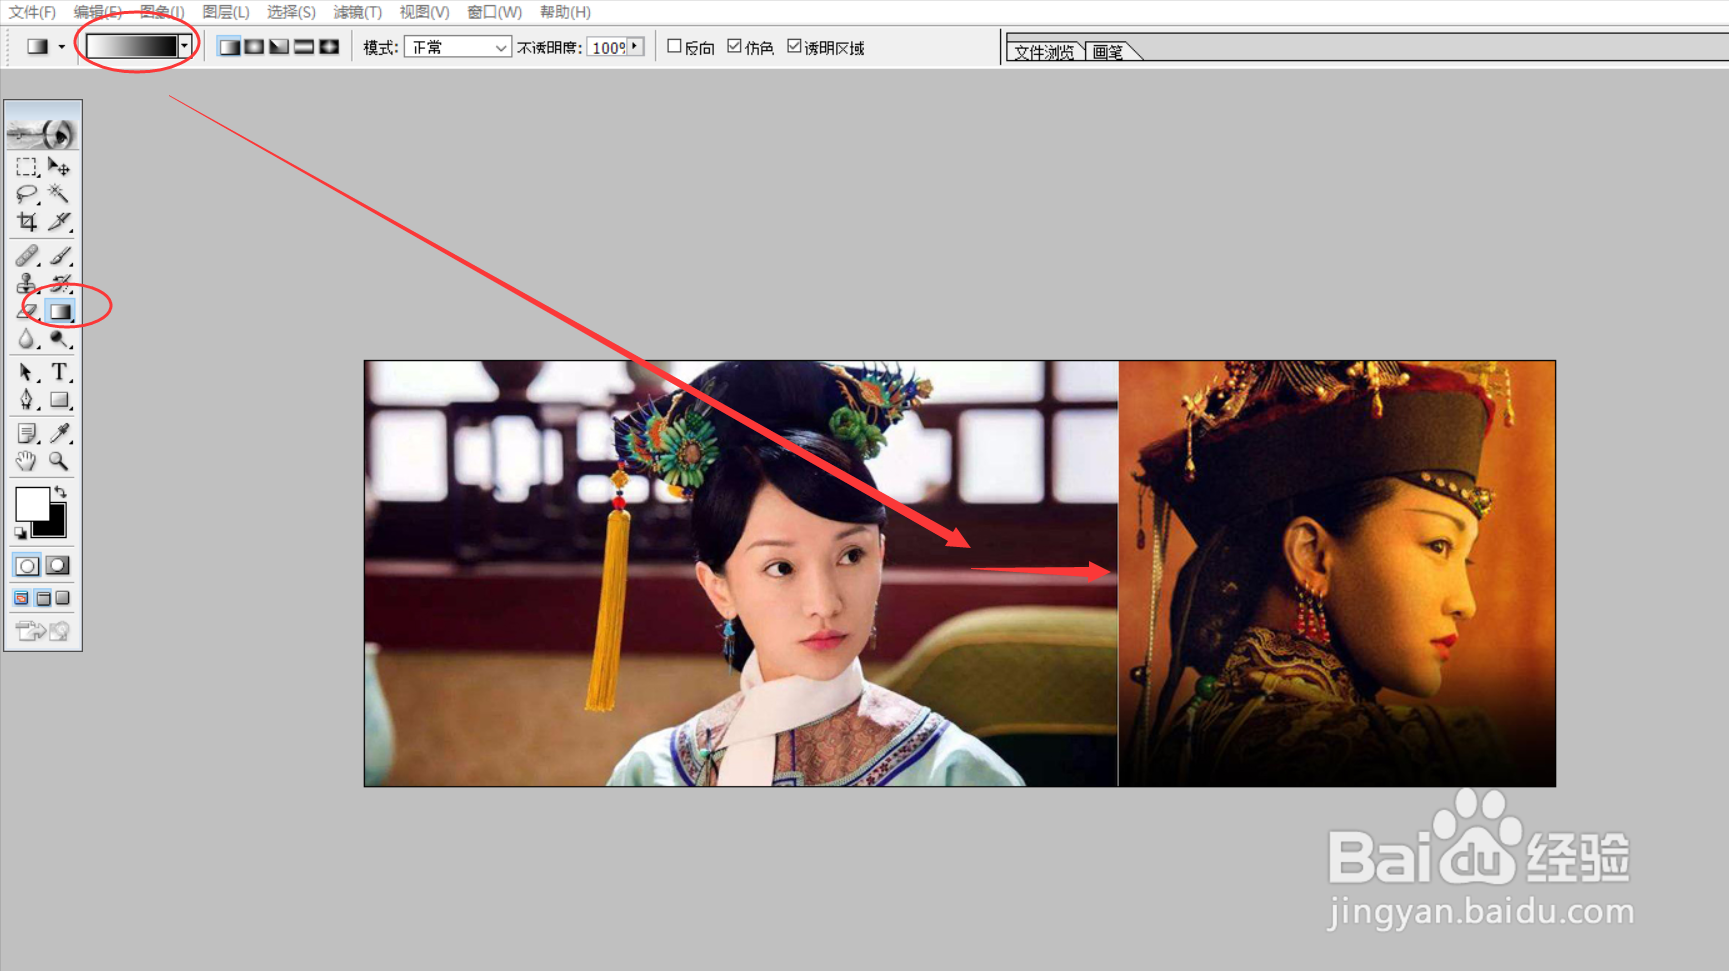
Task: Open the 图象(I) menu
Action: (x=162, y=12)
